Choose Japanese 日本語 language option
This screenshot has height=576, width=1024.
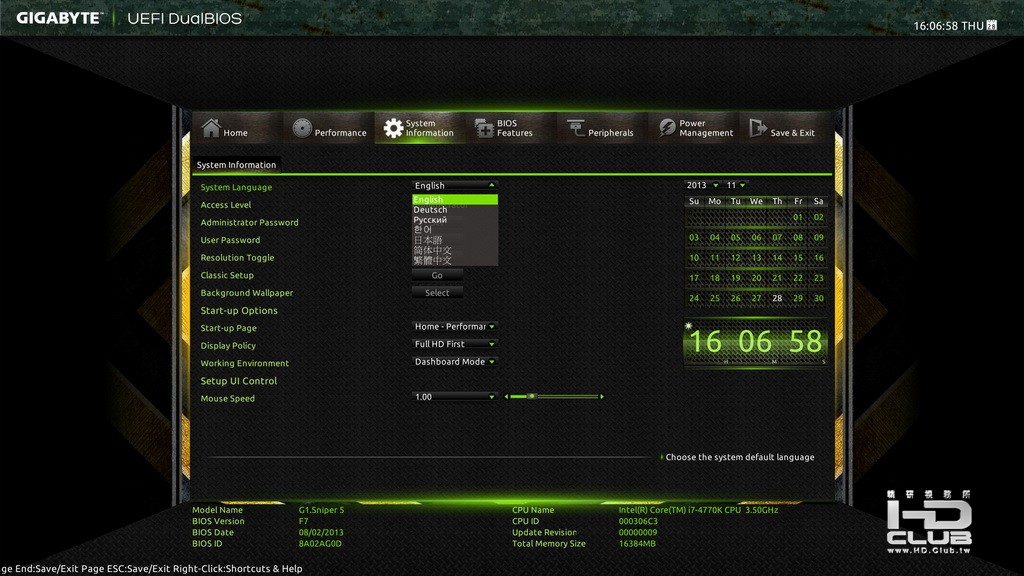click(455, 240)
